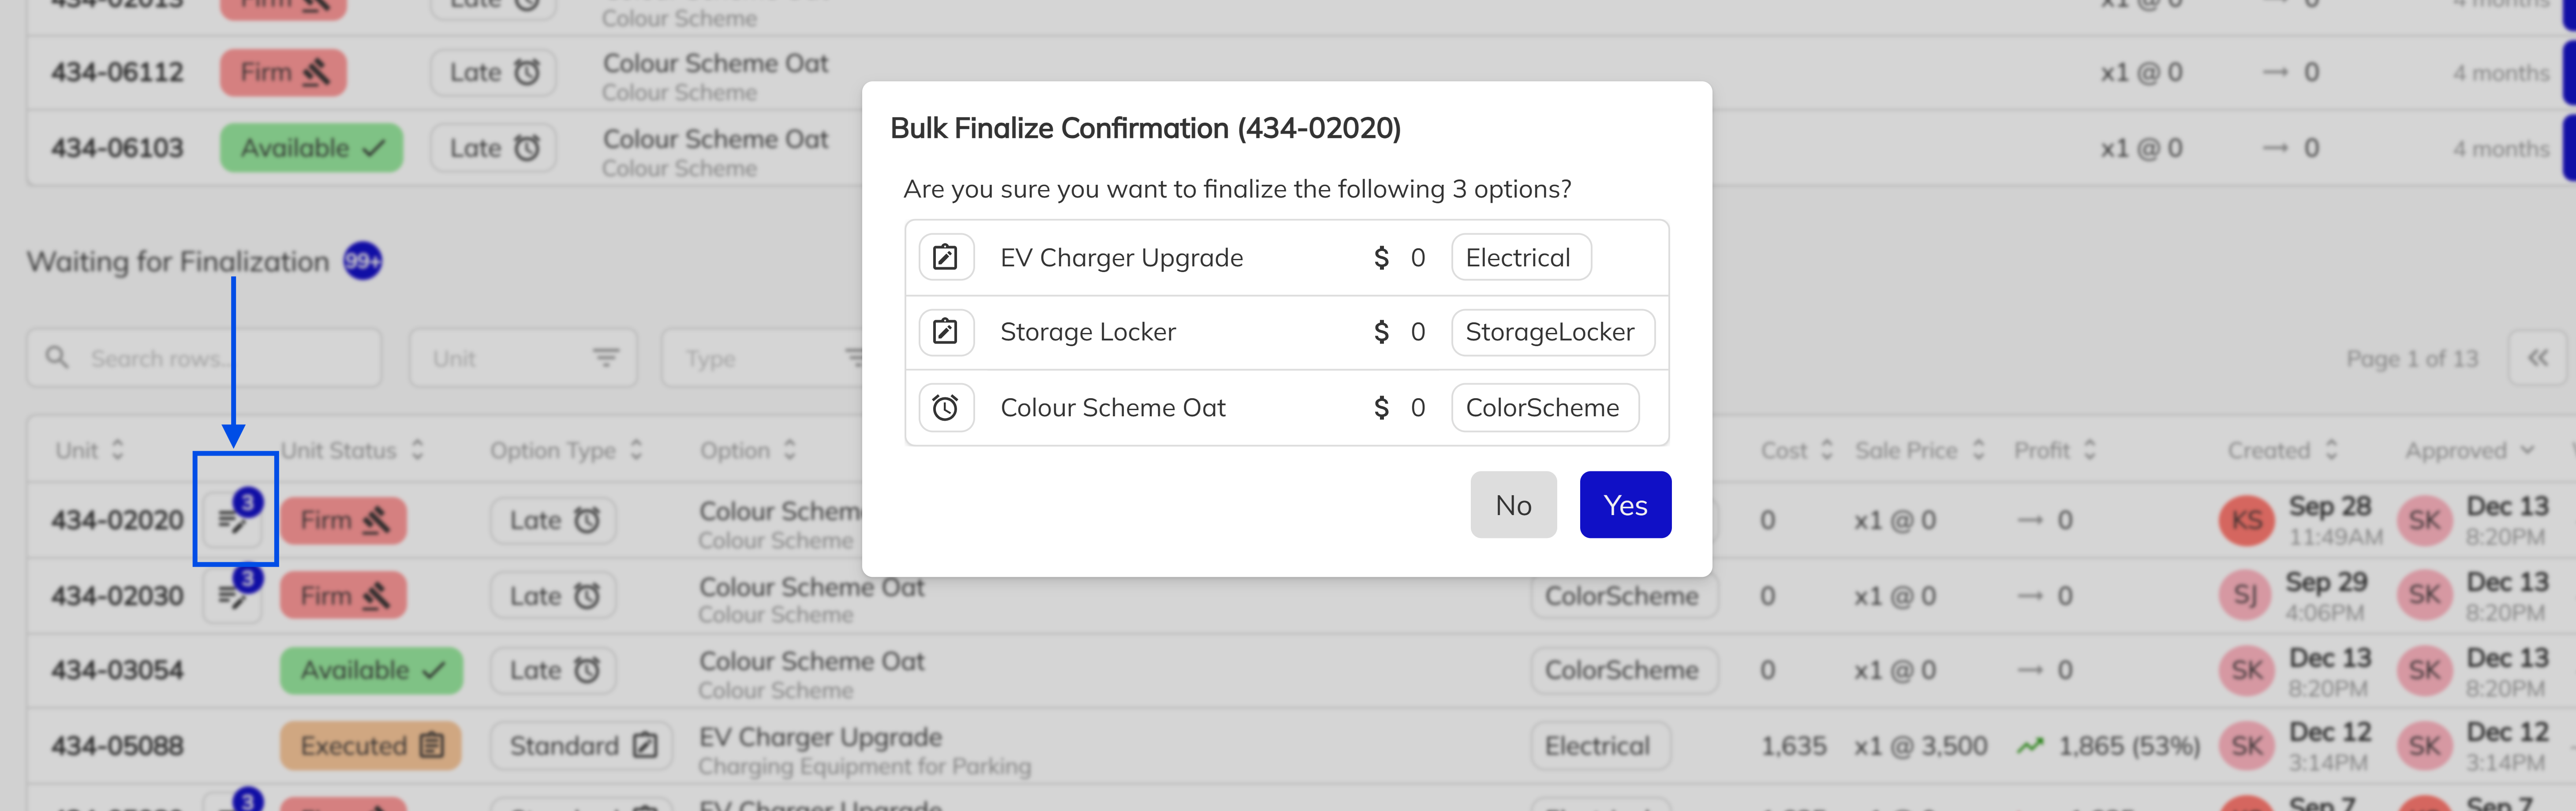Go to first page double-chevron button

2537,358
